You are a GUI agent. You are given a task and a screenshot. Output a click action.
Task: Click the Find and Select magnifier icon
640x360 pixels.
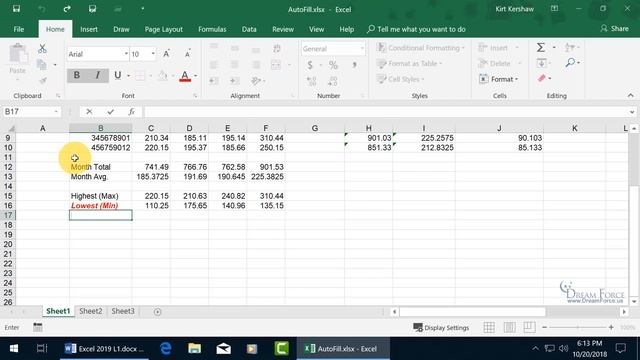coord(570,63)
